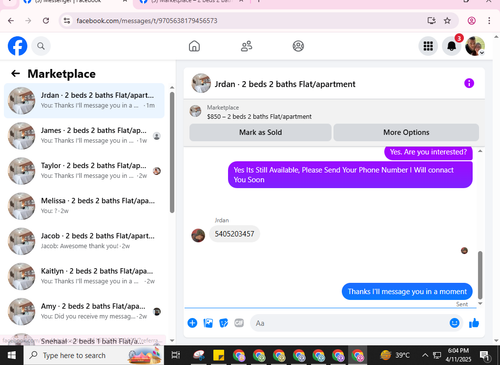Open Windows Start menu

coord(11,355)
